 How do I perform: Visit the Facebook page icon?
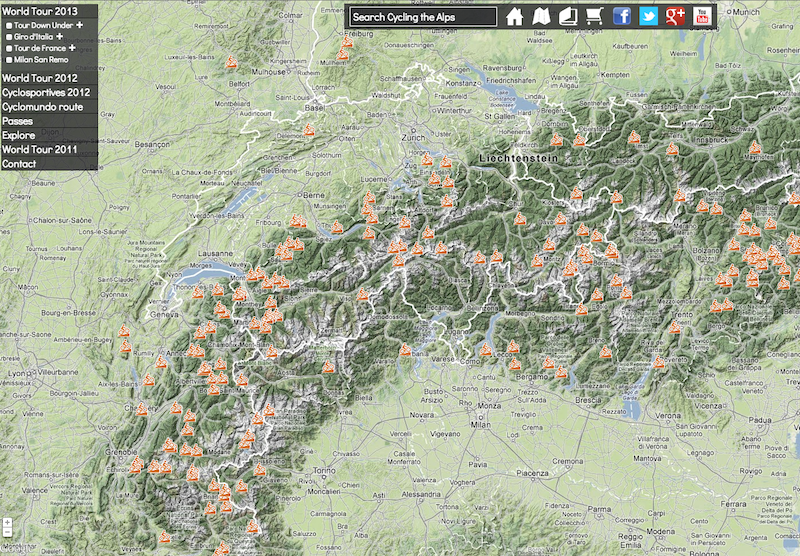pos(622,17)
